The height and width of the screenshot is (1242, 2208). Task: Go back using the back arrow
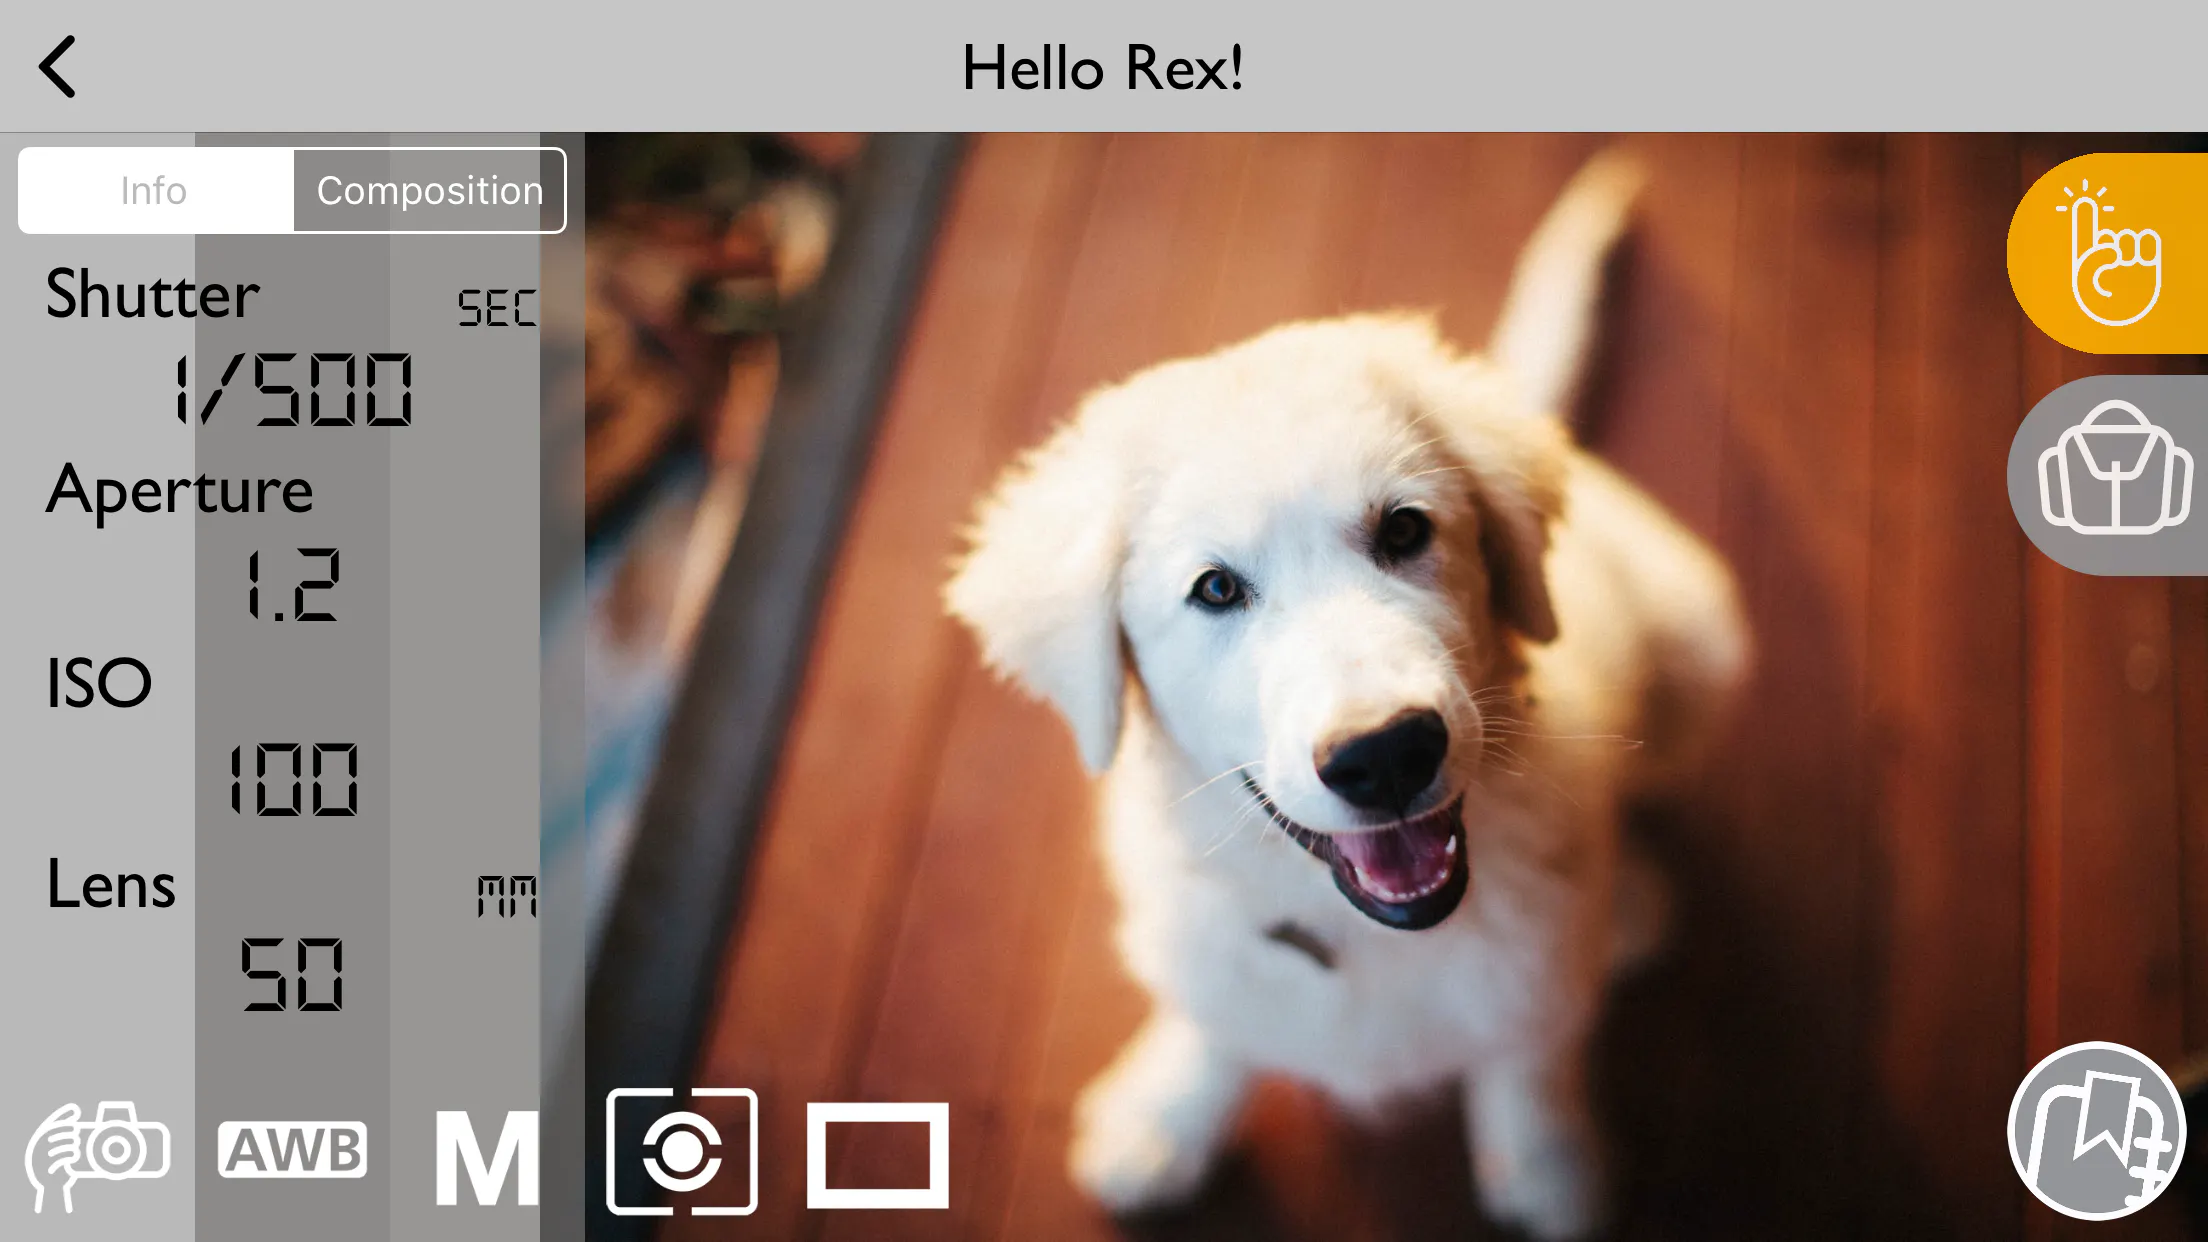click(x=57, y=67)
